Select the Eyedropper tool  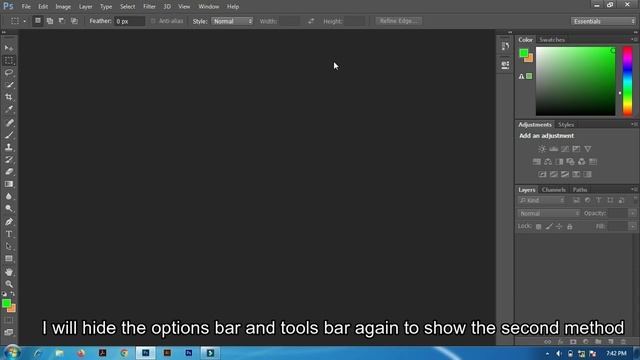pyautogui.click(x=9, y=109)
